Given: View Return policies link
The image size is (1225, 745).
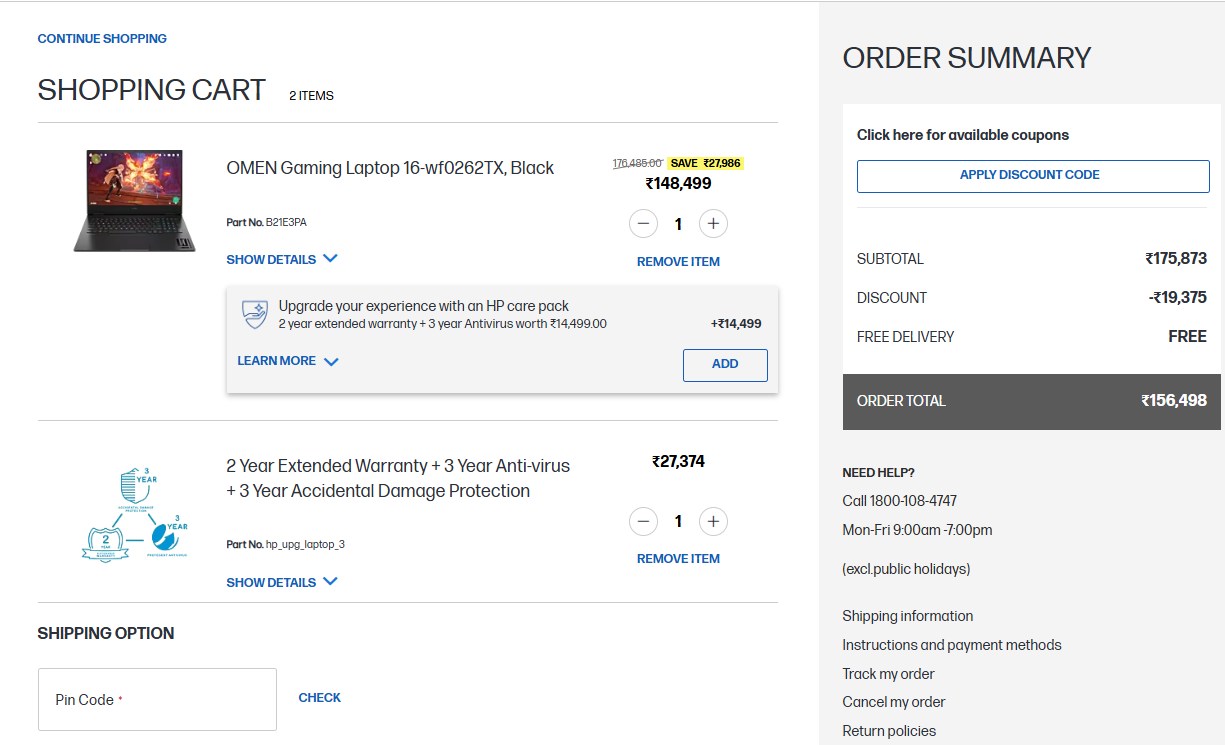Looking at the screenshot, I should tap(889, 731).
